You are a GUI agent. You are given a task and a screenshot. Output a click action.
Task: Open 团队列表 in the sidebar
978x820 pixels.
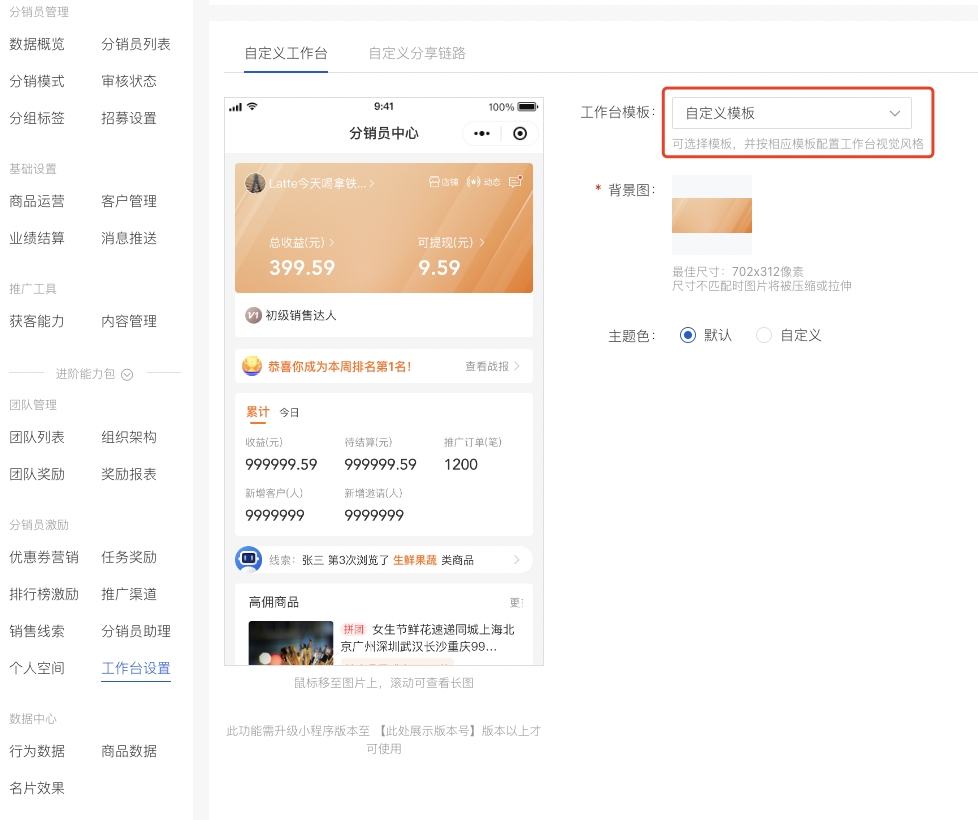click(x=37, y=437)
